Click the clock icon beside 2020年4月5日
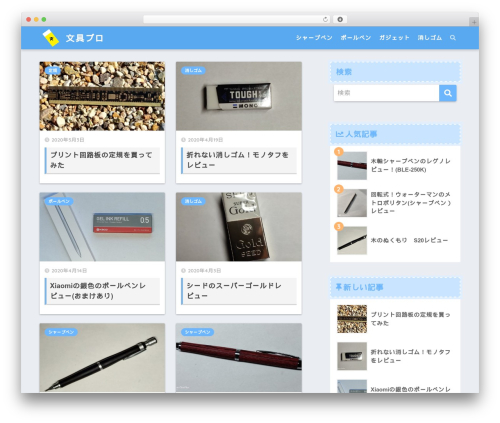This screenshot has width=500, height=423. (183, 271)
